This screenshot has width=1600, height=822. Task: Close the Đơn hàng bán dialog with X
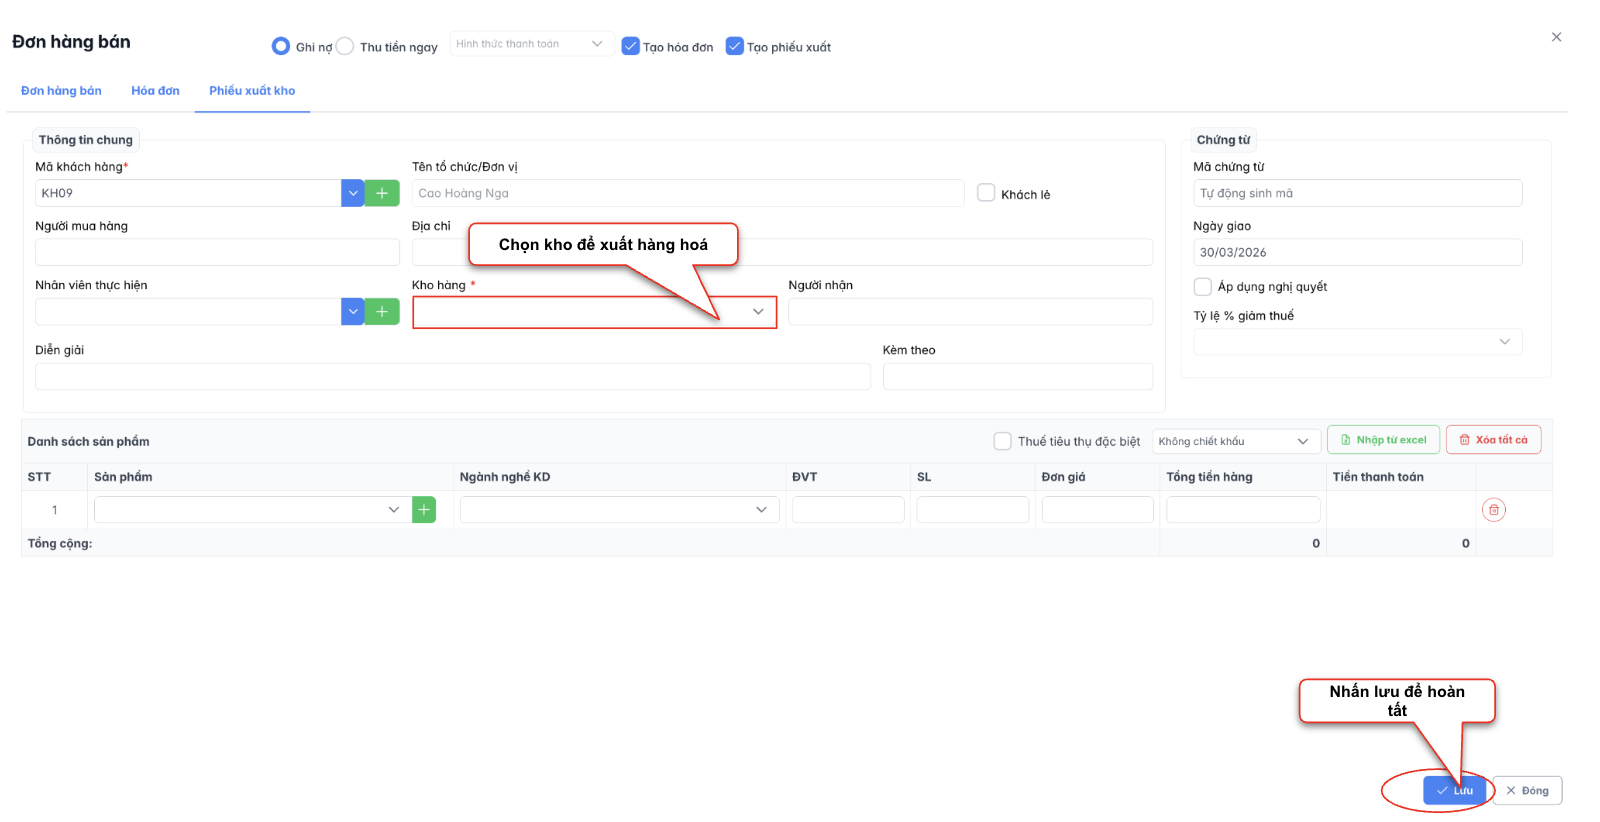1556,37
